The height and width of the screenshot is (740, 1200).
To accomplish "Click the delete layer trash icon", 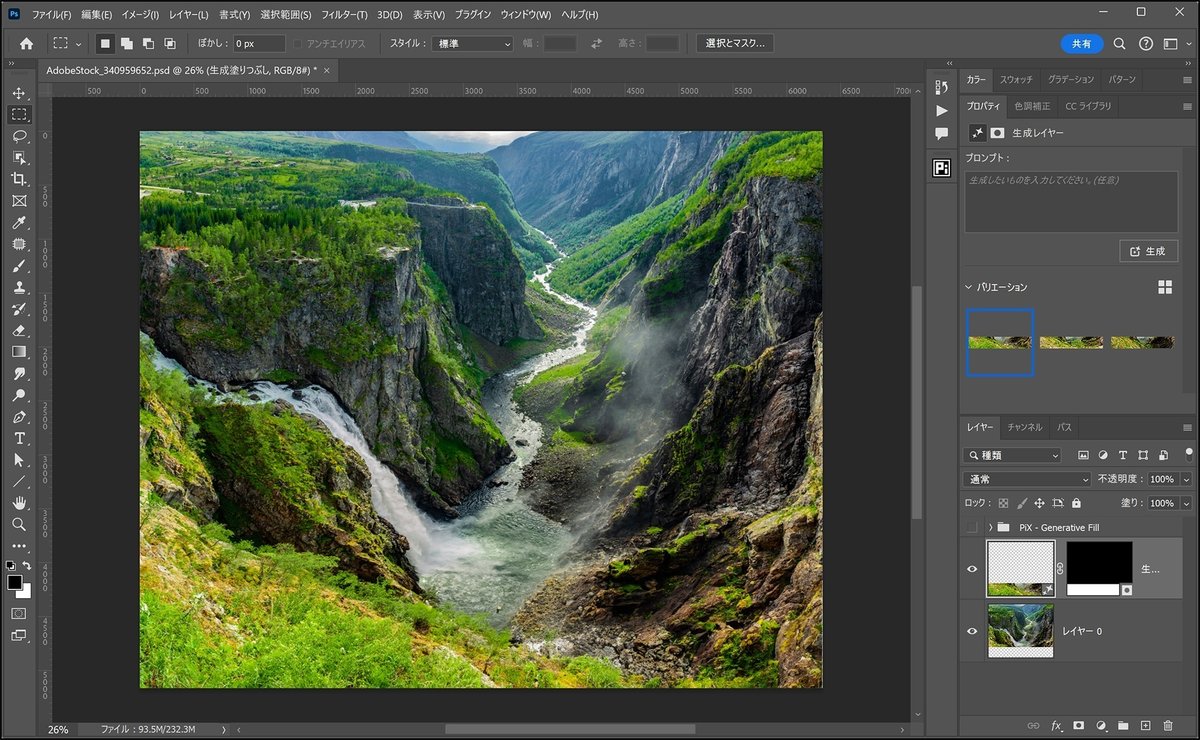I will [1168, 725].
